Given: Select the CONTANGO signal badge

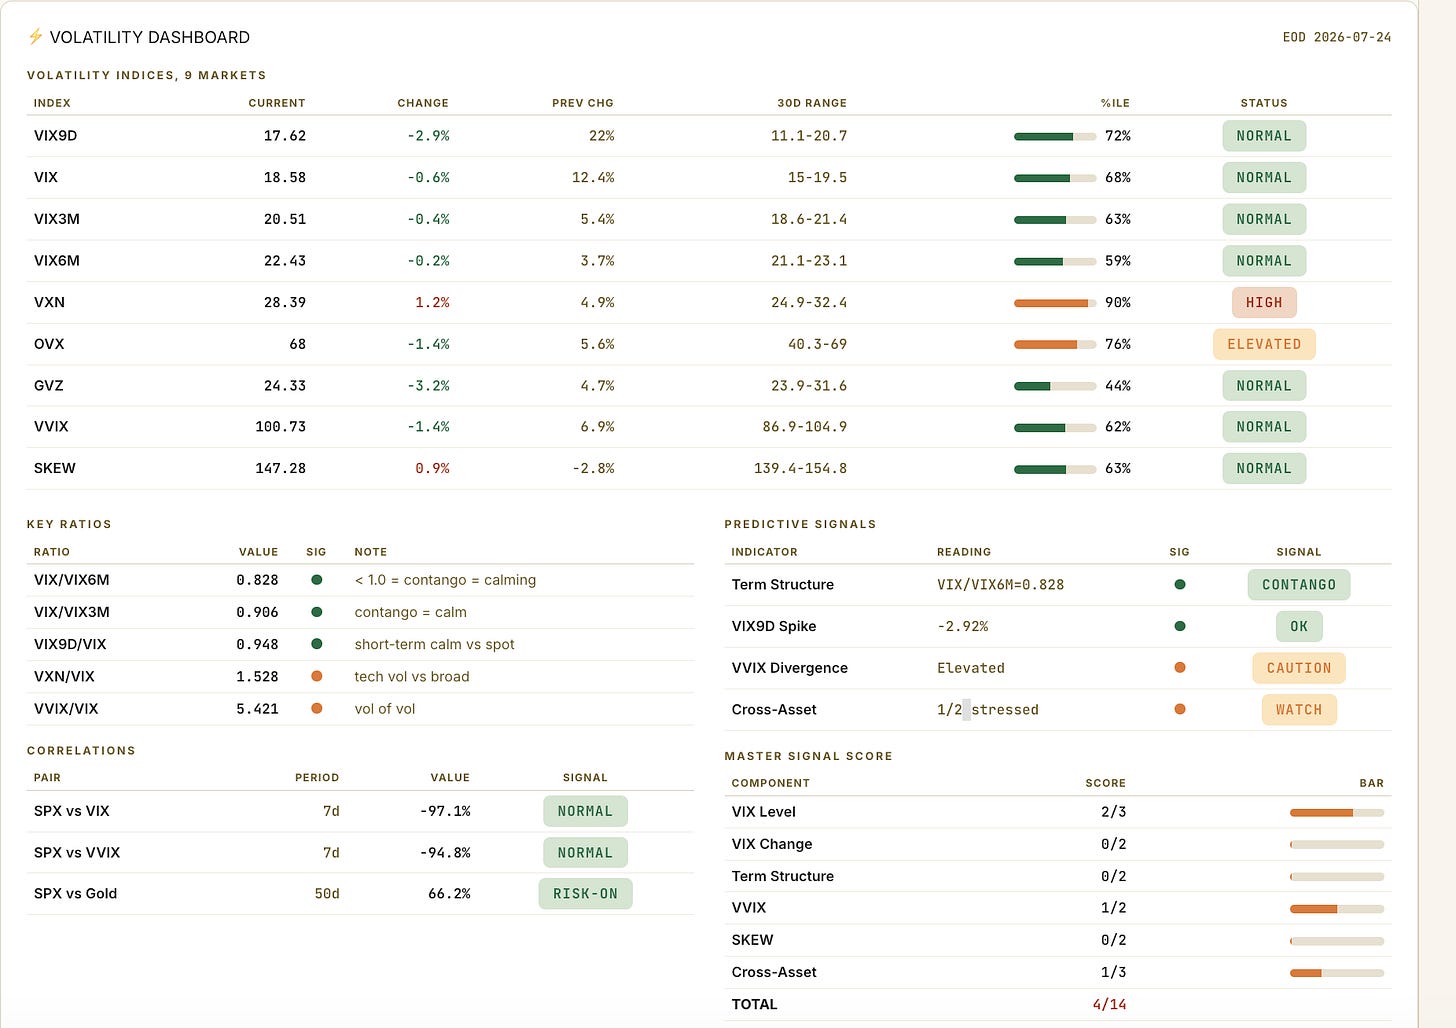Looking at the screenshot, I should pos(1299,585).
